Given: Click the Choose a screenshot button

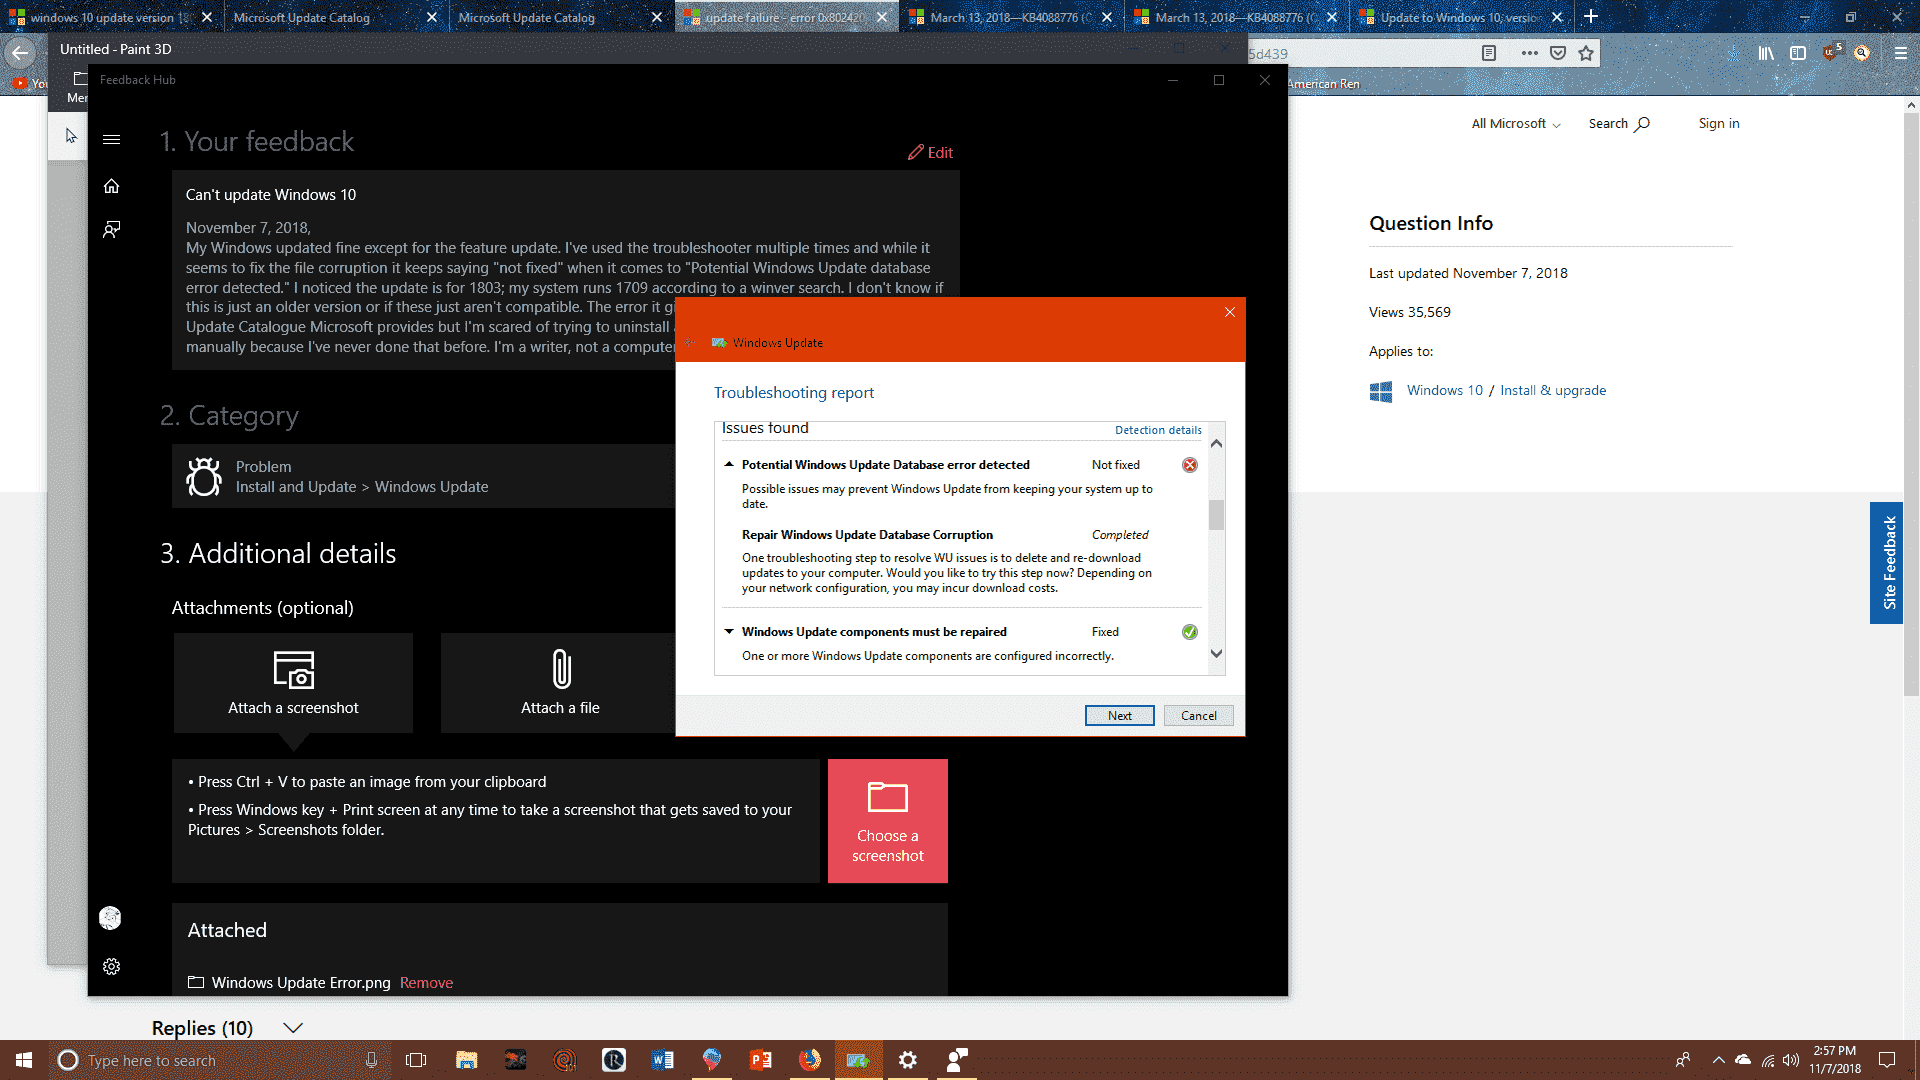Looking at the screenshot, I should point(888,821).
